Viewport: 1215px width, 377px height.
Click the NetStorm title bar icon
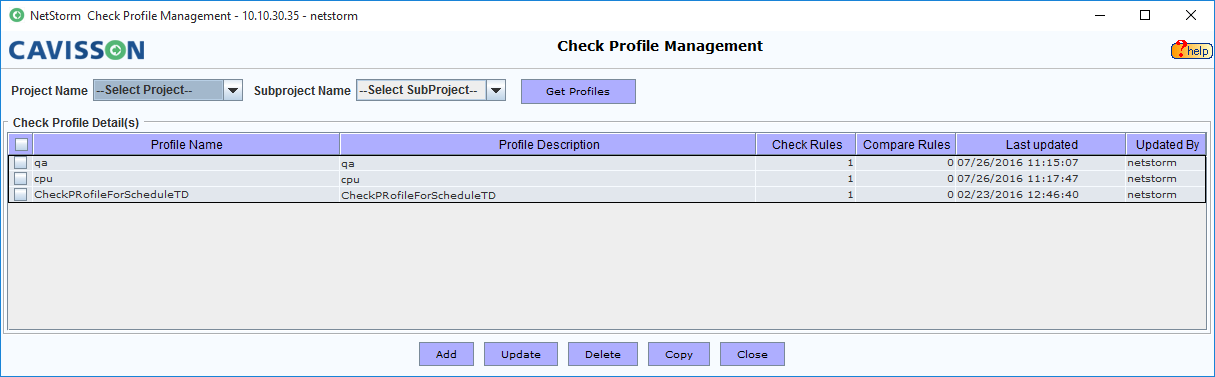click(16, 16)
